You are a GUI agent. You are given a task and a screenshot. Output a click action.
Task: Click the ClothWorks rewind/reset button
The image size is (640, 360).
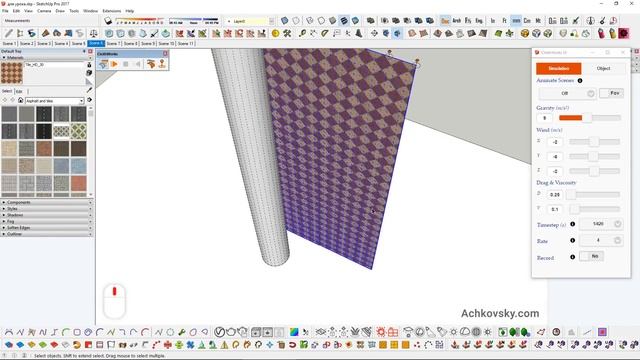point(138,64)
